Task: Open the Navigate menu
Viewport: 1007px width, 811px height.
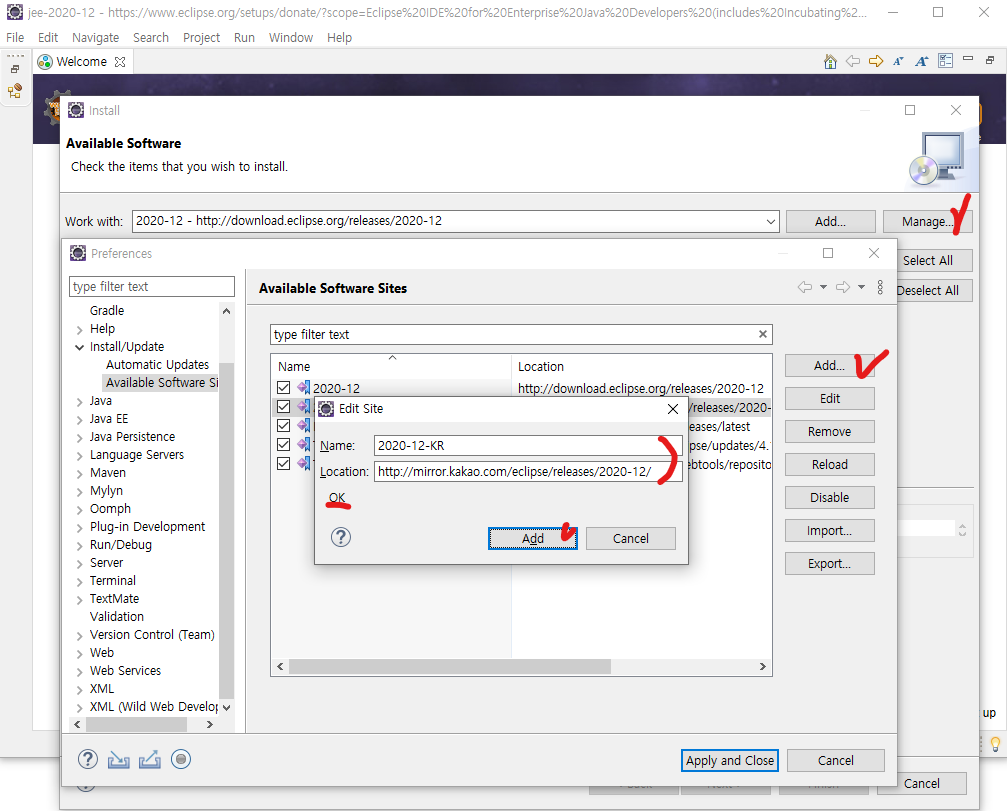Action: click(x=95, y=38)
